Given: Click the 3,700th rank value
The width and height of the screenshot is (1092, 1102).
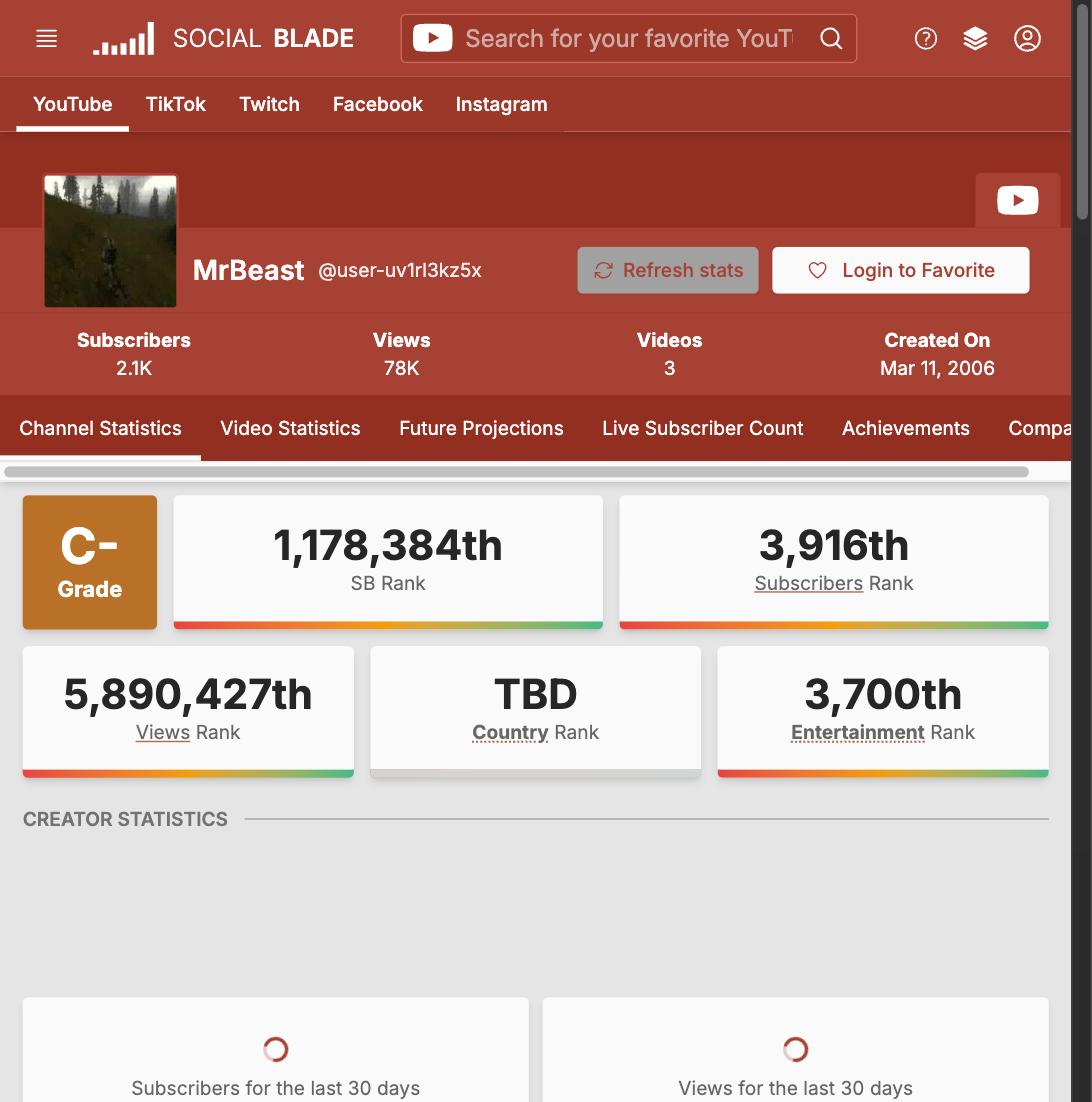Looking at the screenshot, I should (x=883, y=694).
